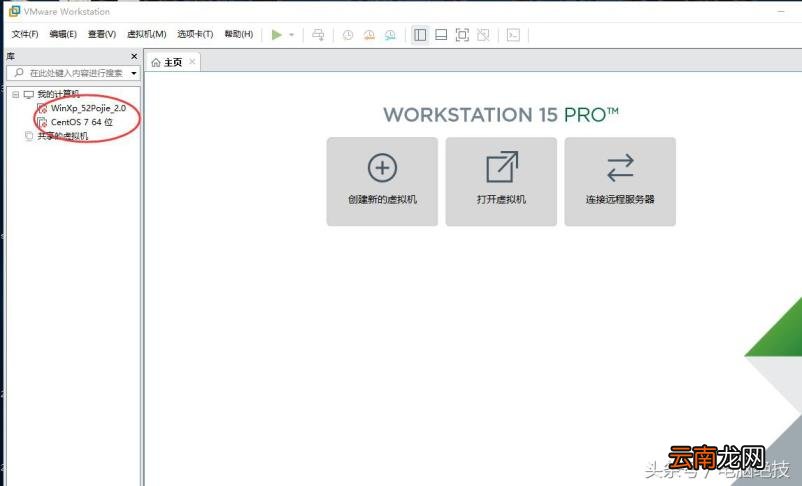Open the 选项卡(T) menu
Image resolution: width=802 pixels, height=486 pixels.
195,34
